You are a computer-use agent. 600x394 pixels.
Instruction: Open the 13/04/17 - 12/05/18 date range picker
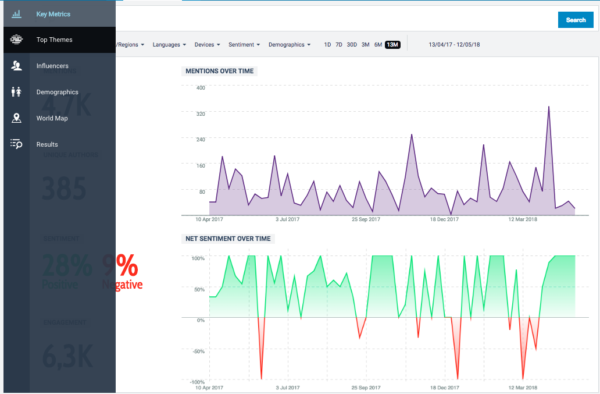click(x=454, y=45)
